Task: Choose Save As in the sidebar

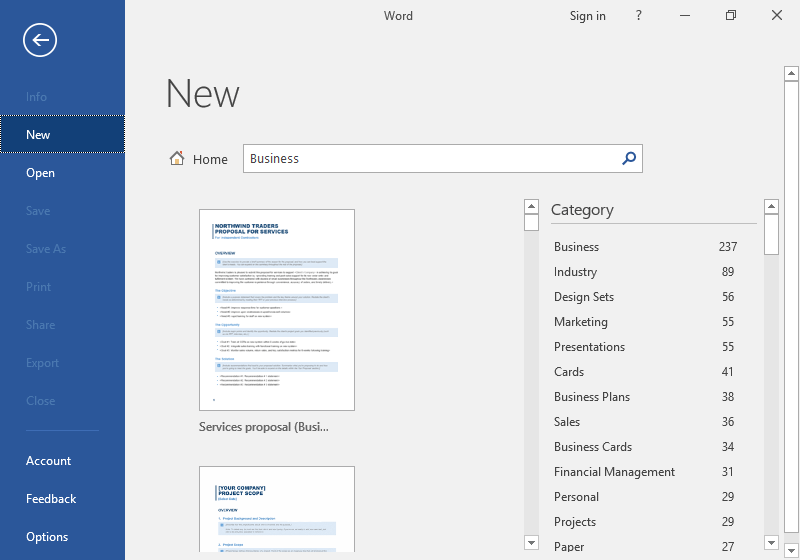Action: (62, 248)
